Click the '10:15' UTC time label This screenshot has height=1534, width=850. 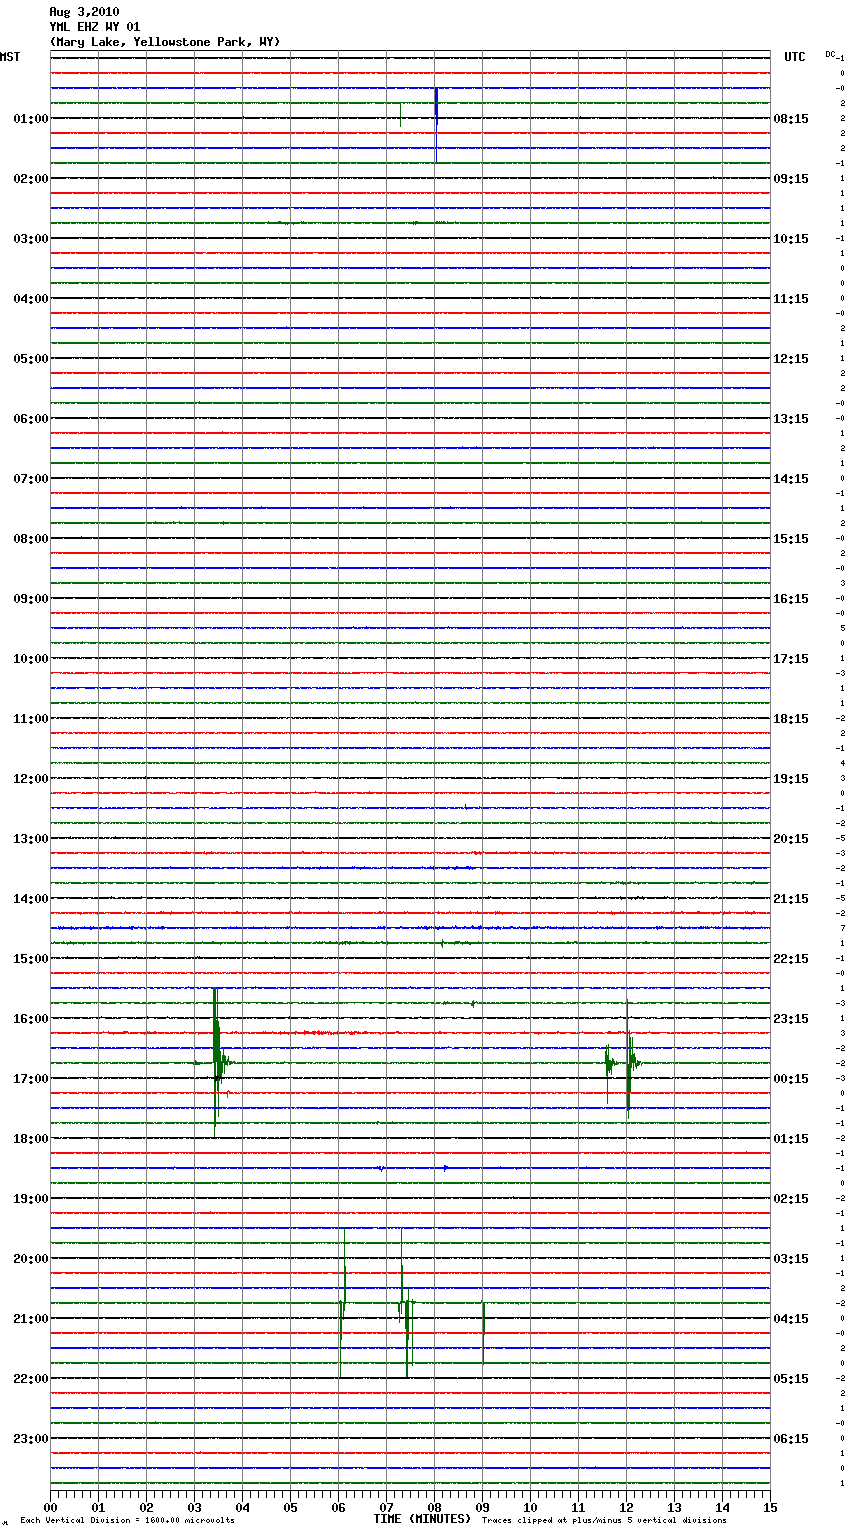tap(791, 239)
